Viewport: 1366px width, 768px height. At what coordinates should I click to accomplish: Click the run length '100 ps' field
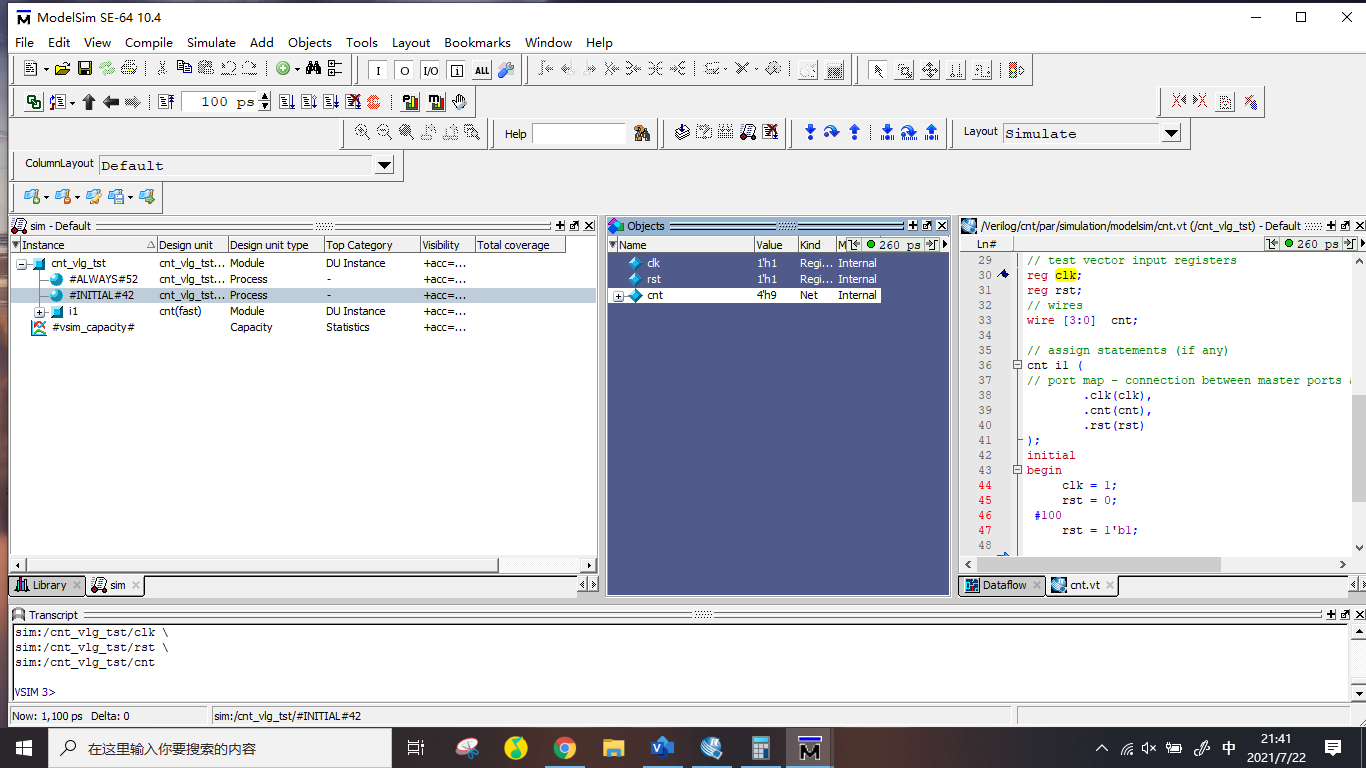coord(220,102)
